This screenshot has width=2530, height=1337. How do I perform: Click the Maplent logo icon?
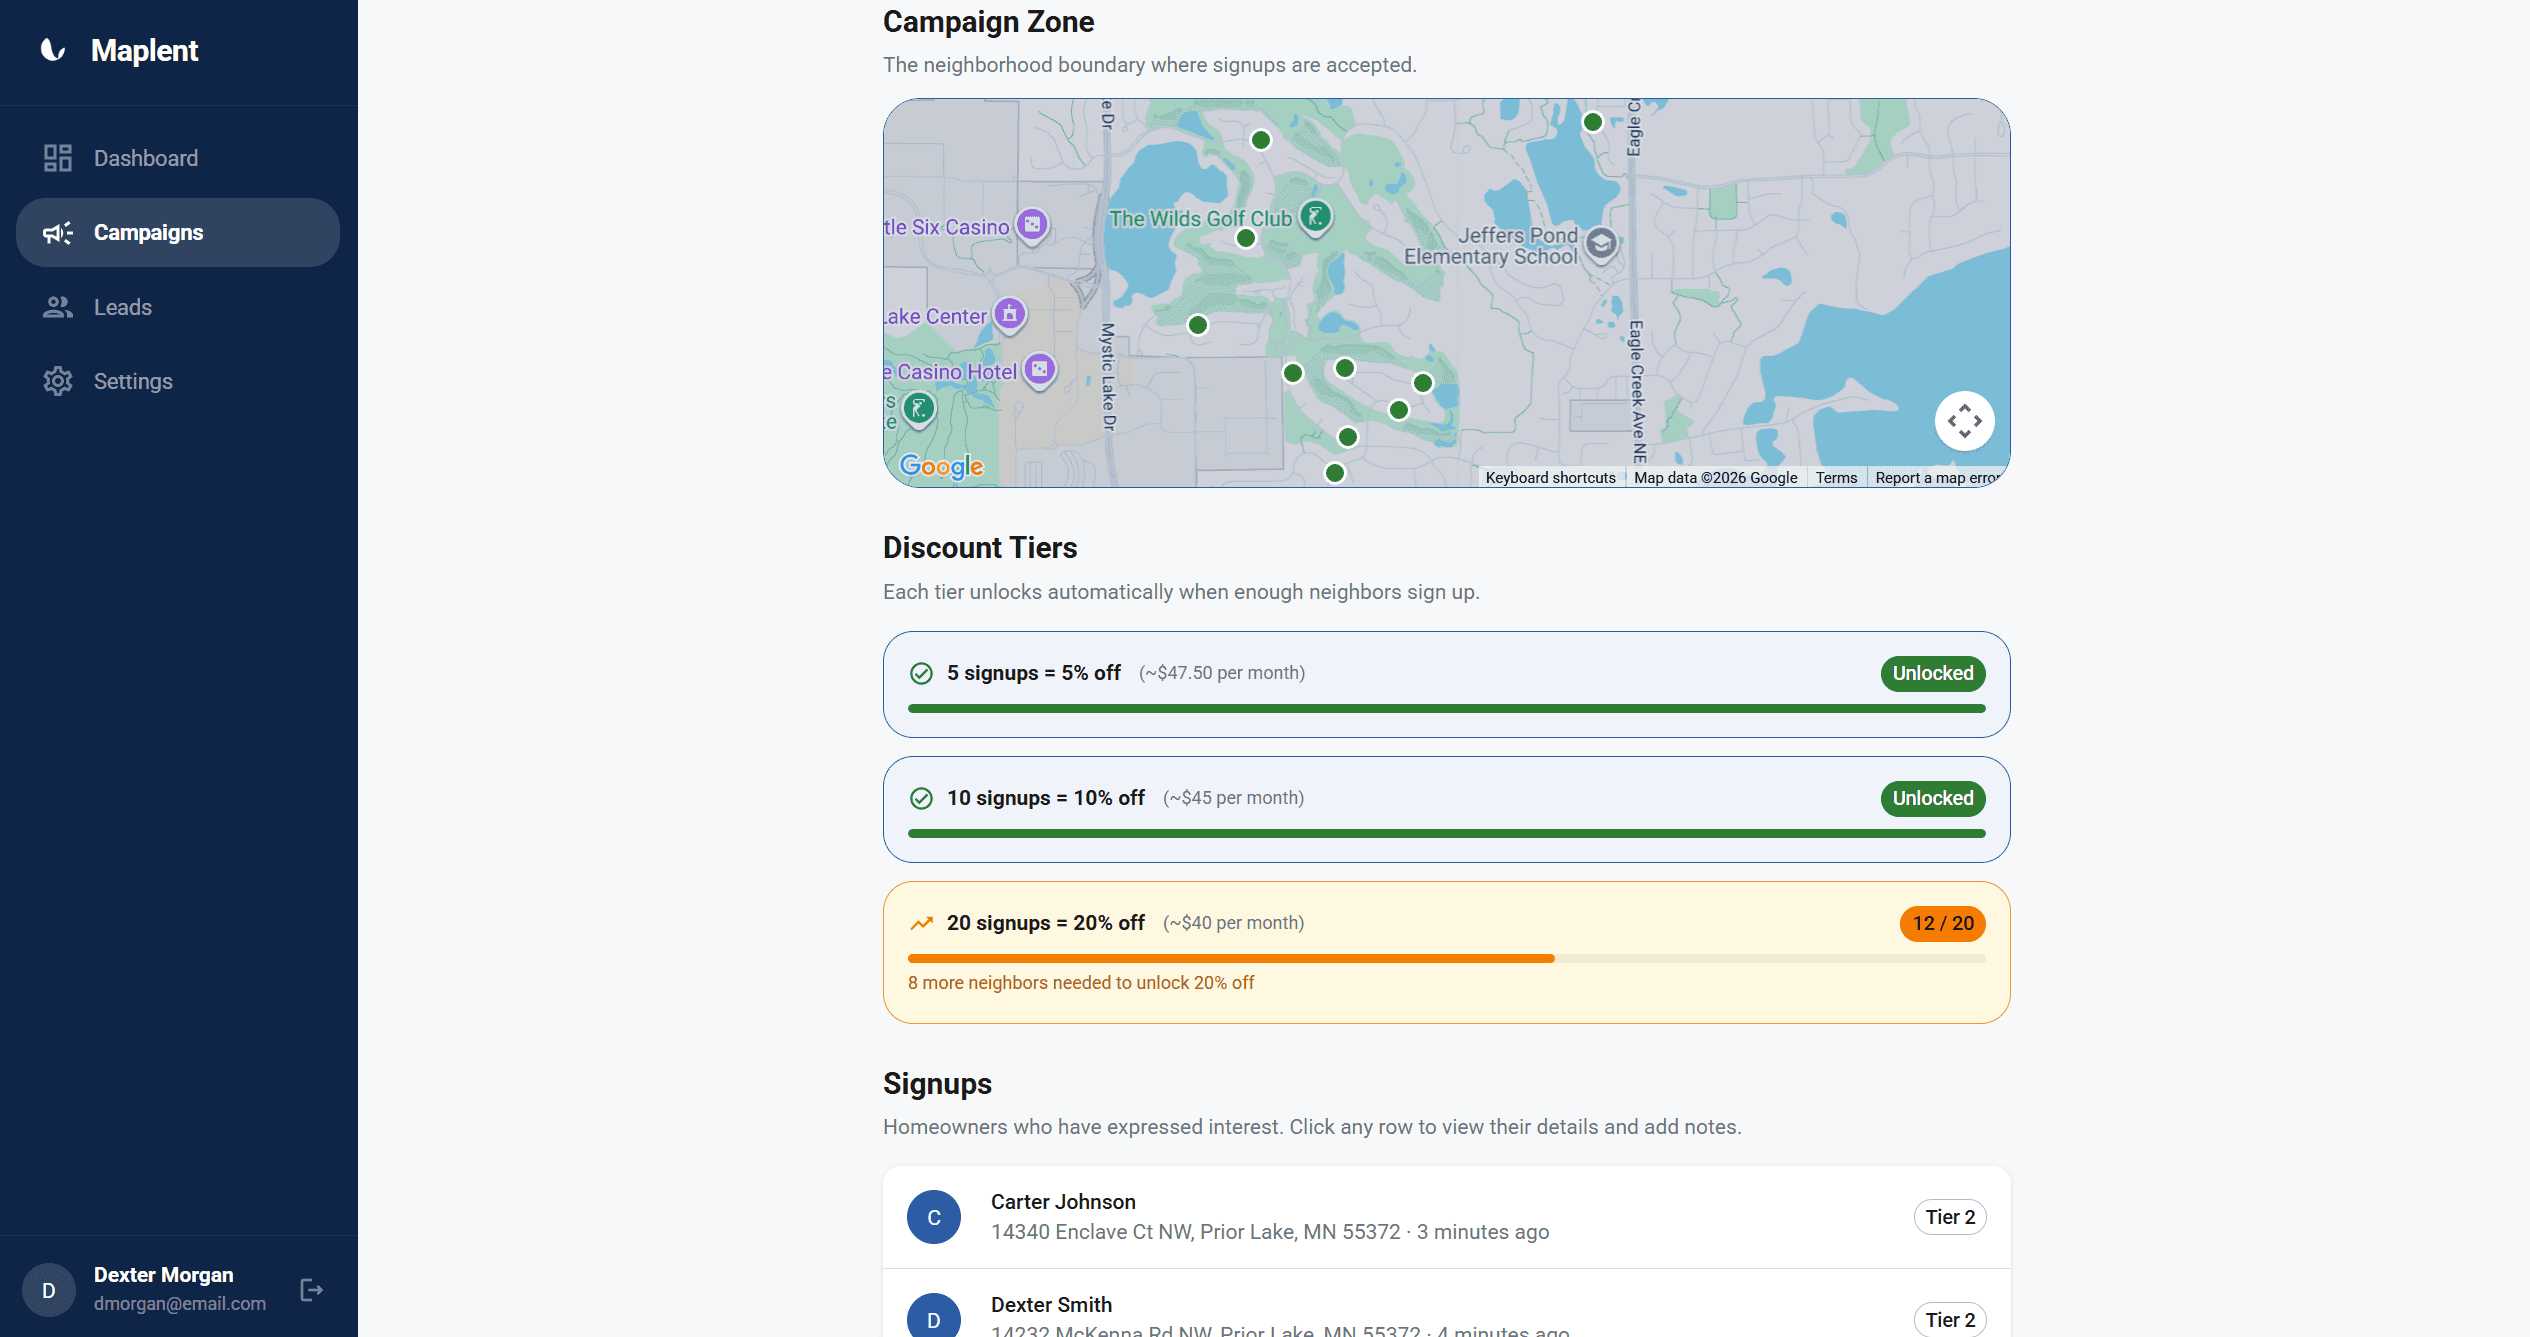coord(51,49)
